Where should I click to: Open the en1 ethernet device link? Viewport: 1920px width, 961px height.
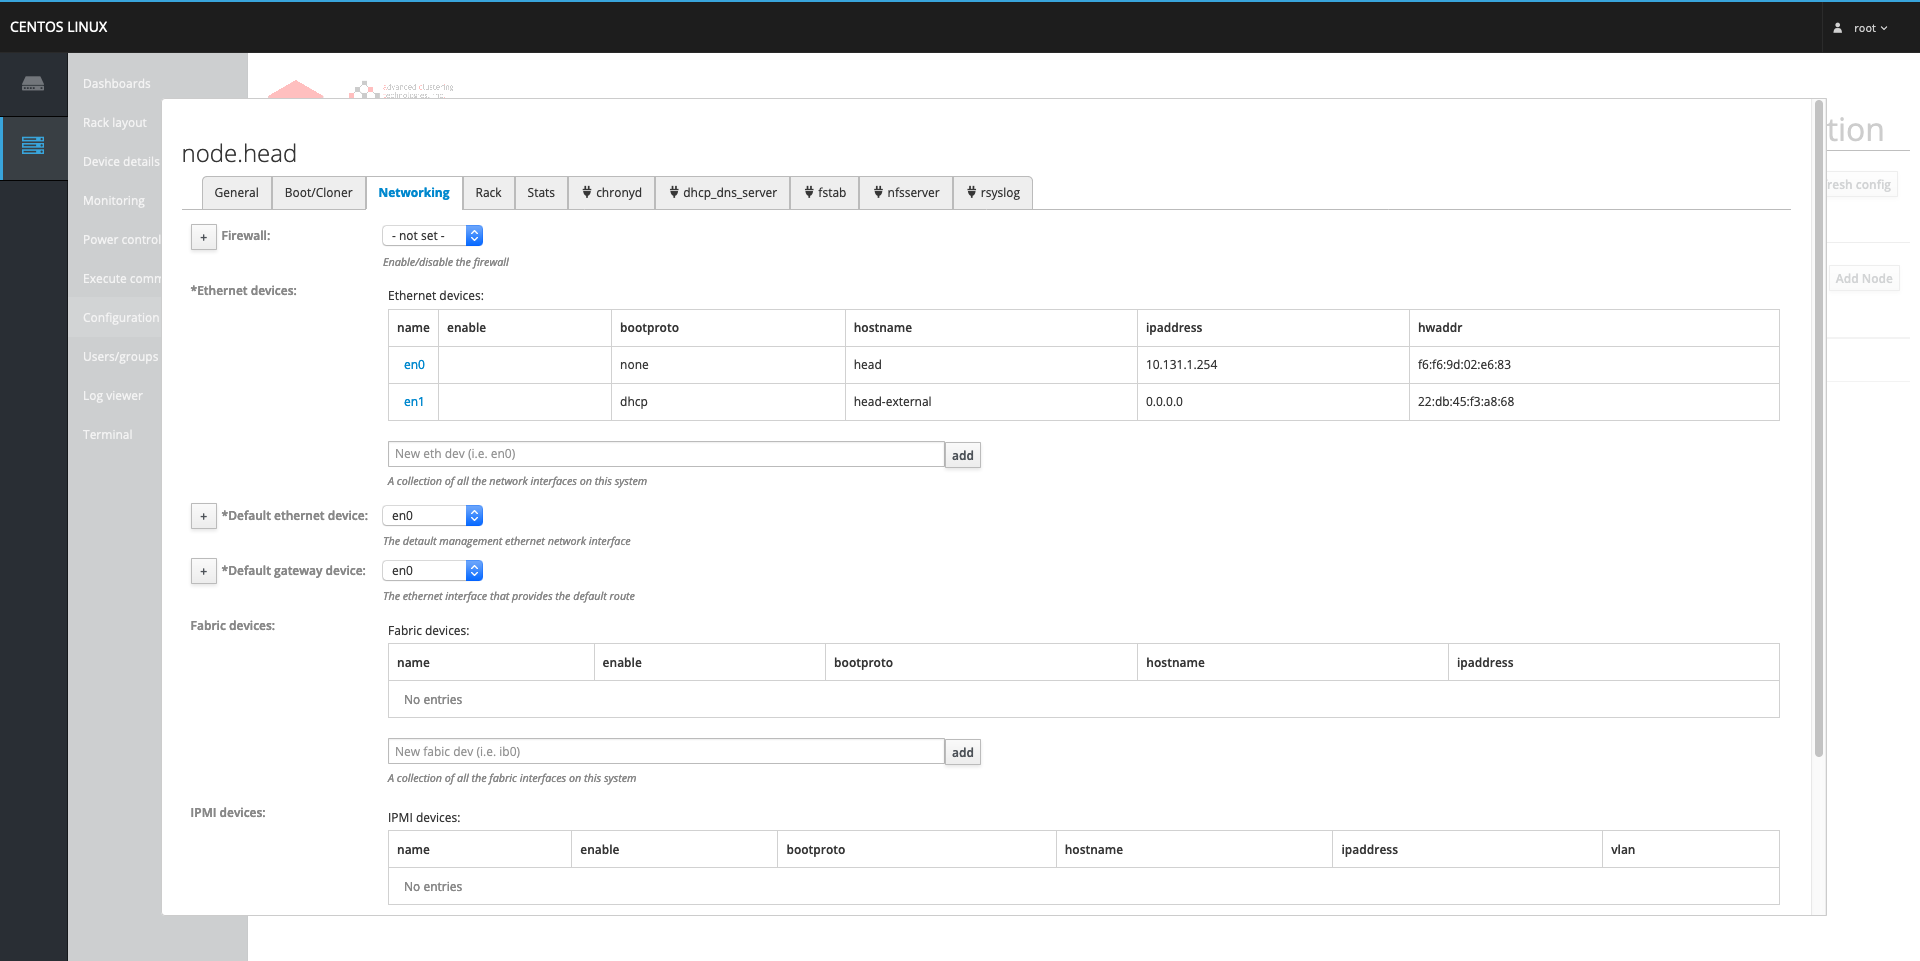(414, 402)
